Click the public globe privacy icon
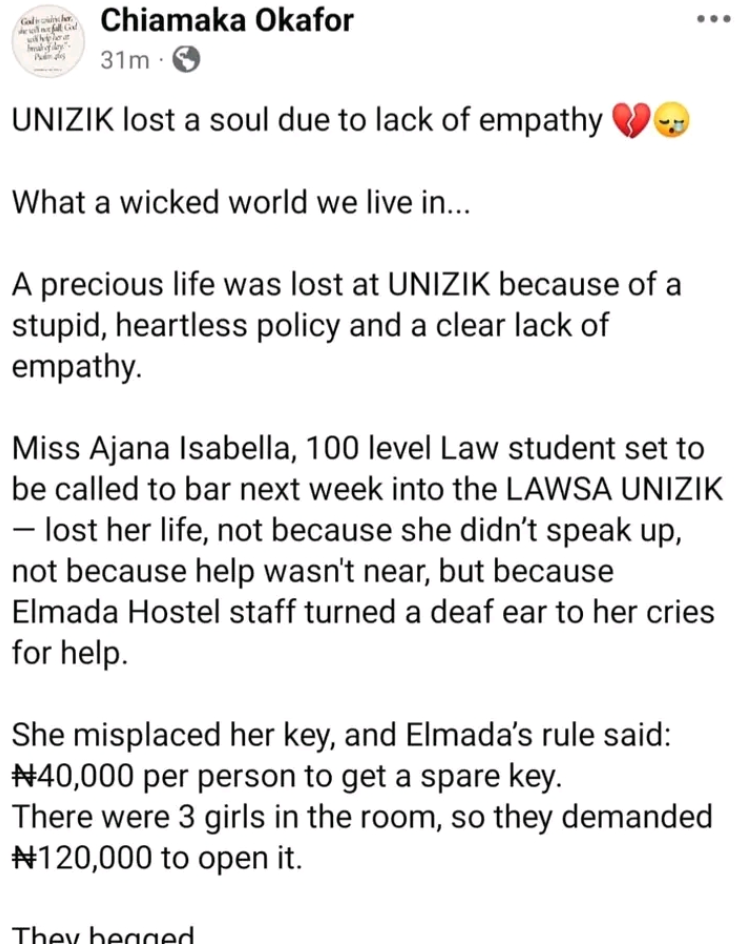The height and width of the screenshot is (944, 750). point(186,62)
